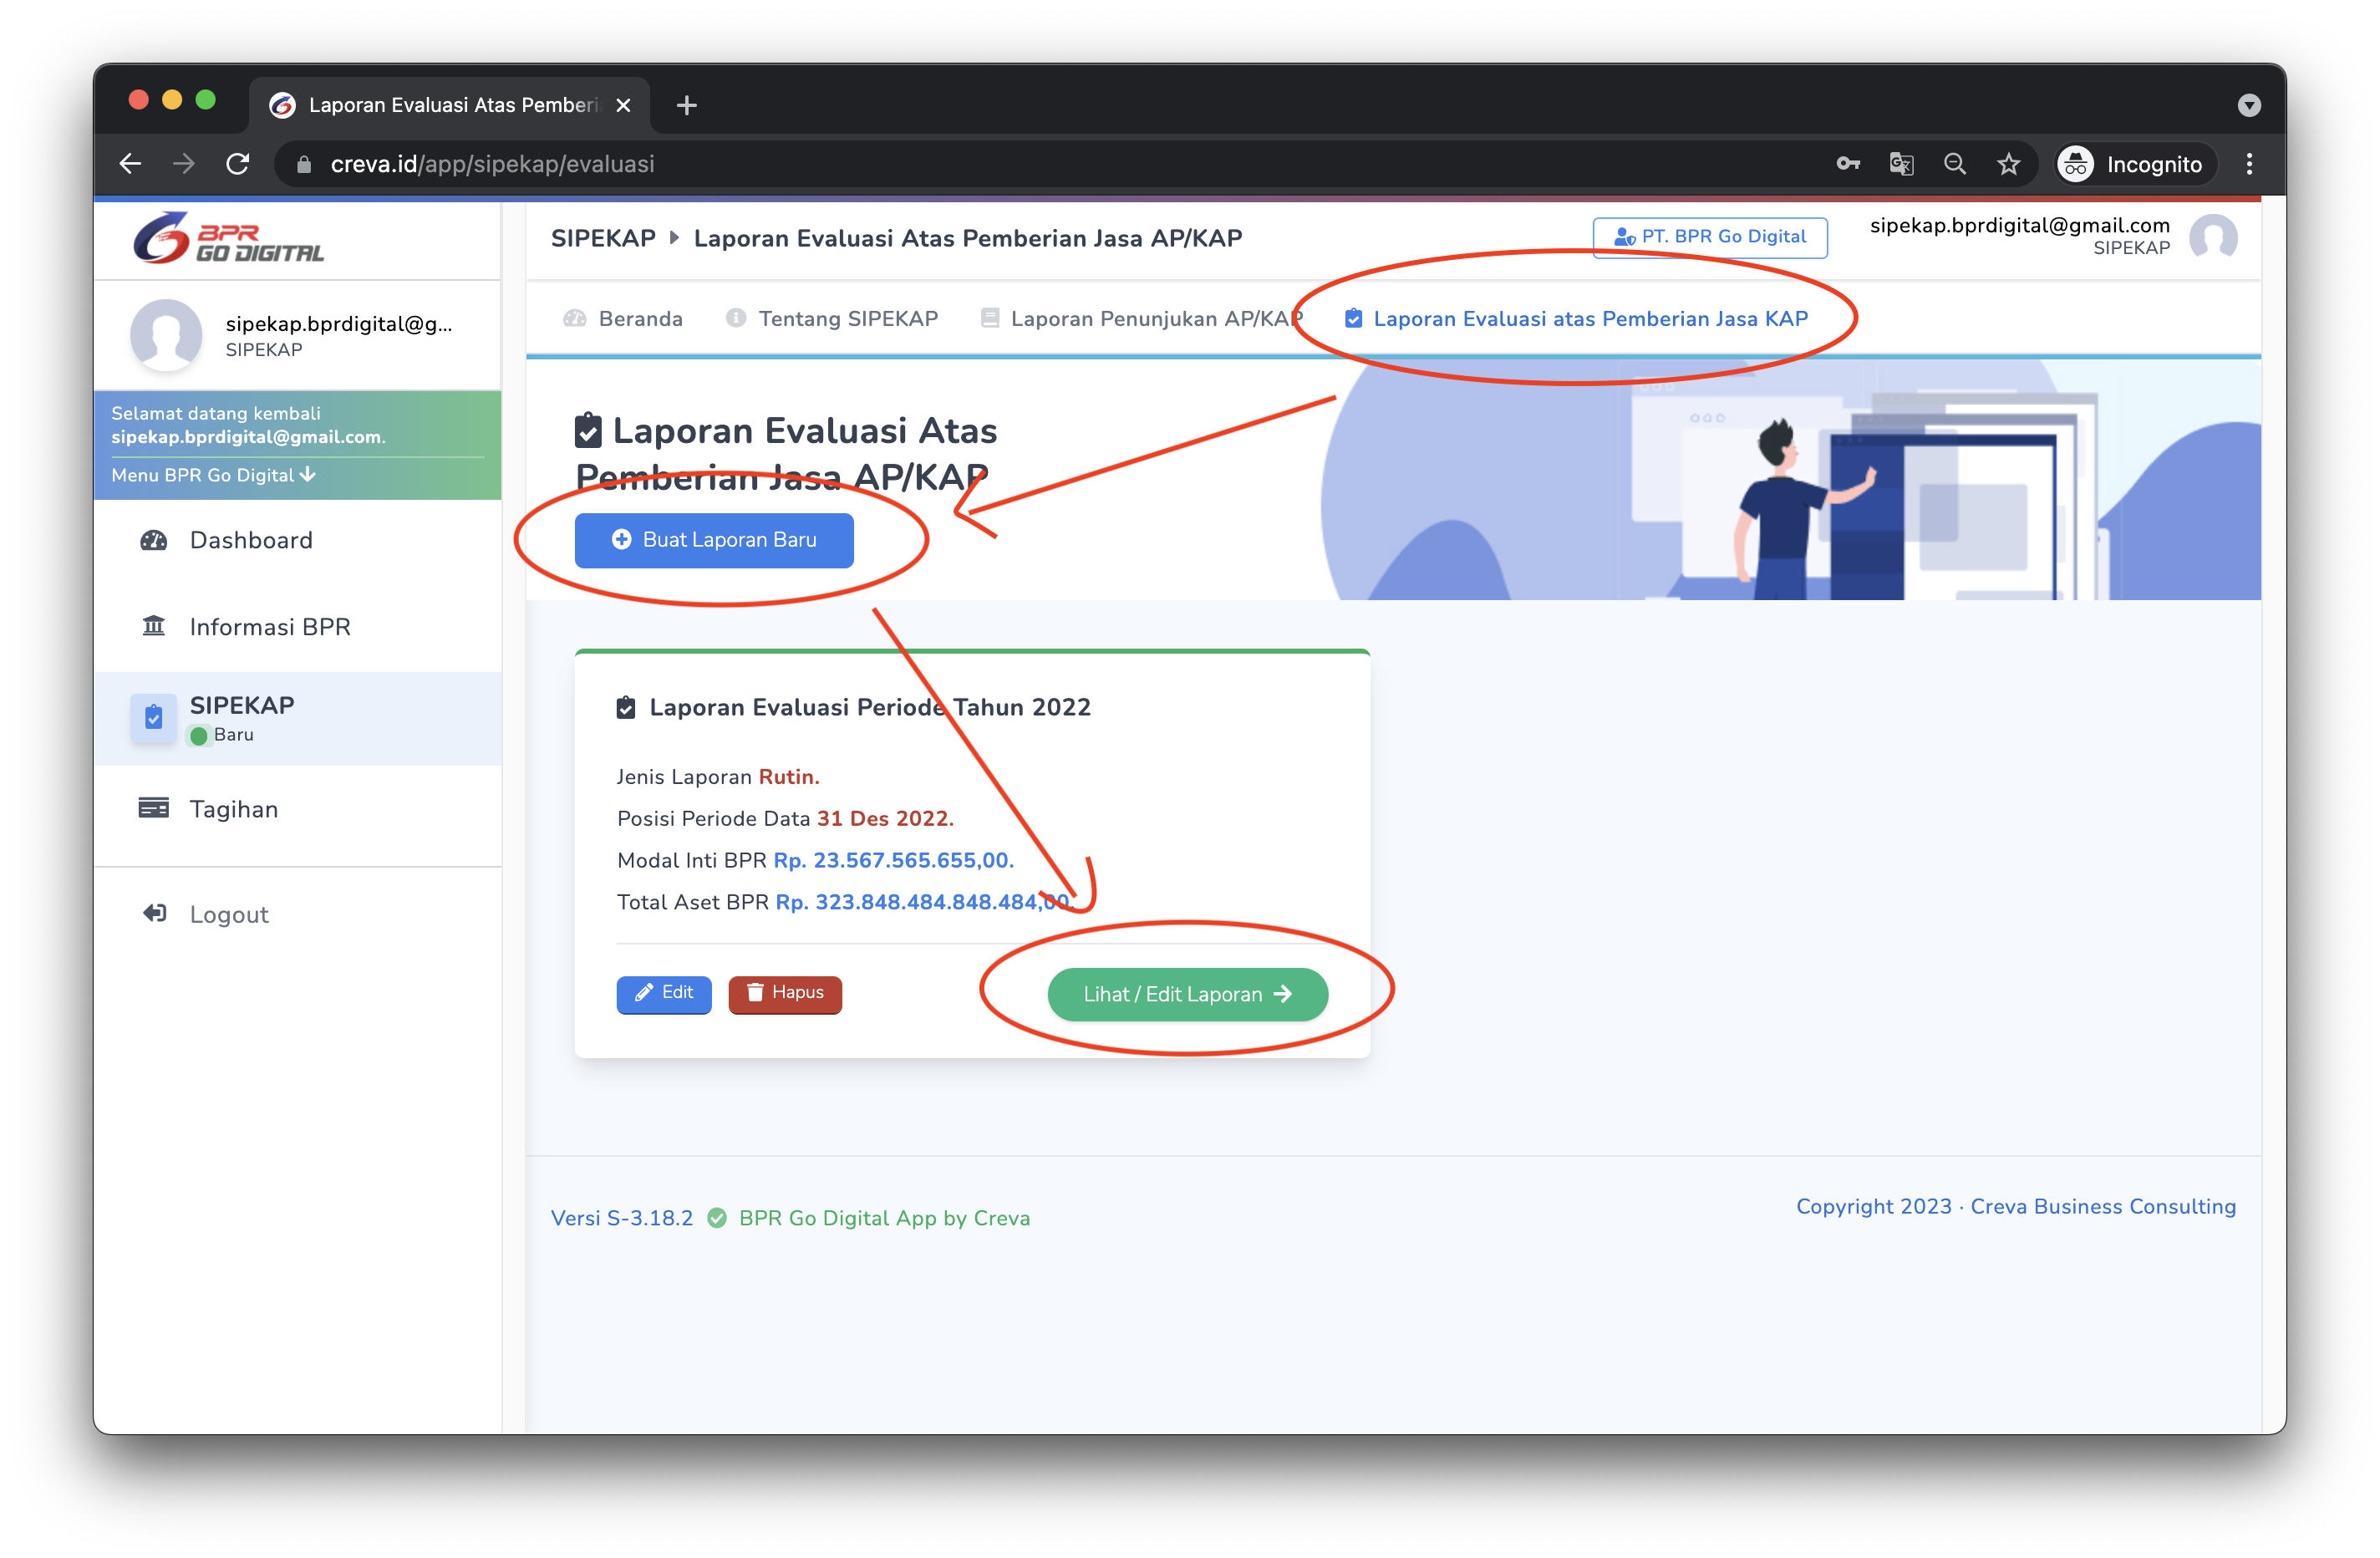Click the BPR Go Digital logo

[229, 238]
